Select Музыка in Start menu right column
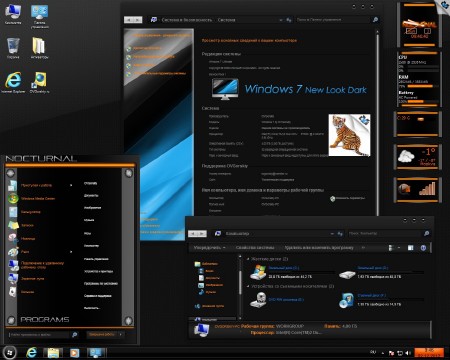Viewport: 450px width, 360px height. coord(89,220)
